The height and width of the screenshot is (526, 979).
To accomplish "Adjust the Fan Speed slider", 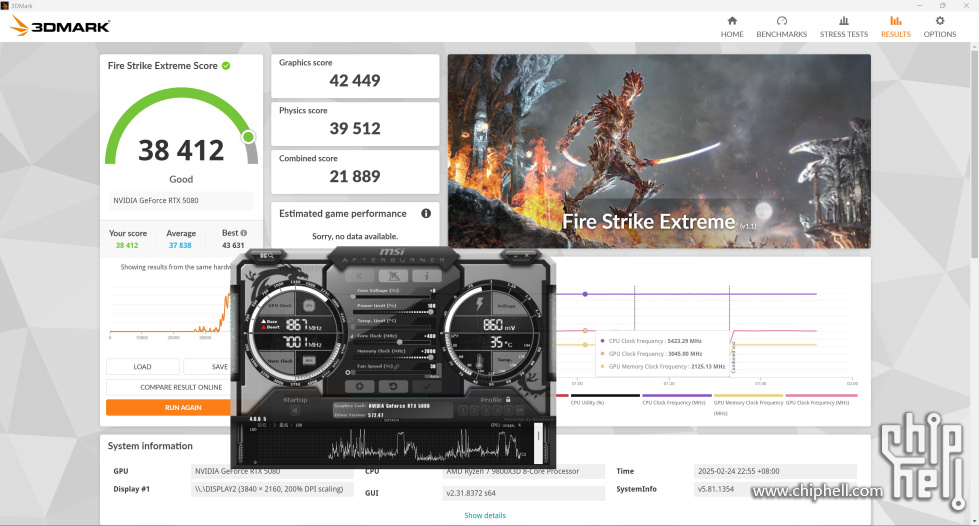I will [390, 373].
